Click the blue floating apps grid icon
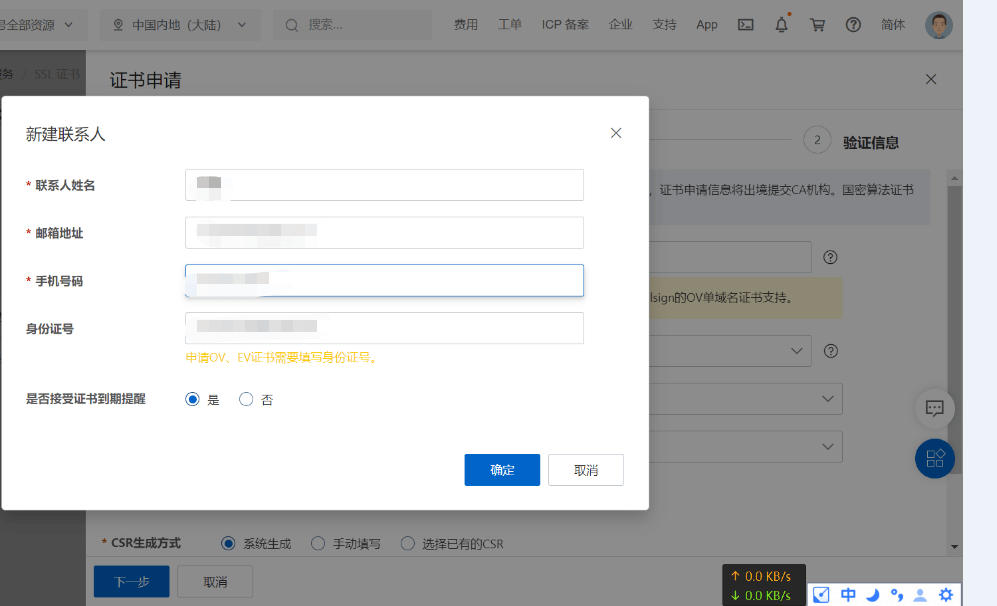The height and width of the screenshot is (606, 997). click(x=935, y=458)
